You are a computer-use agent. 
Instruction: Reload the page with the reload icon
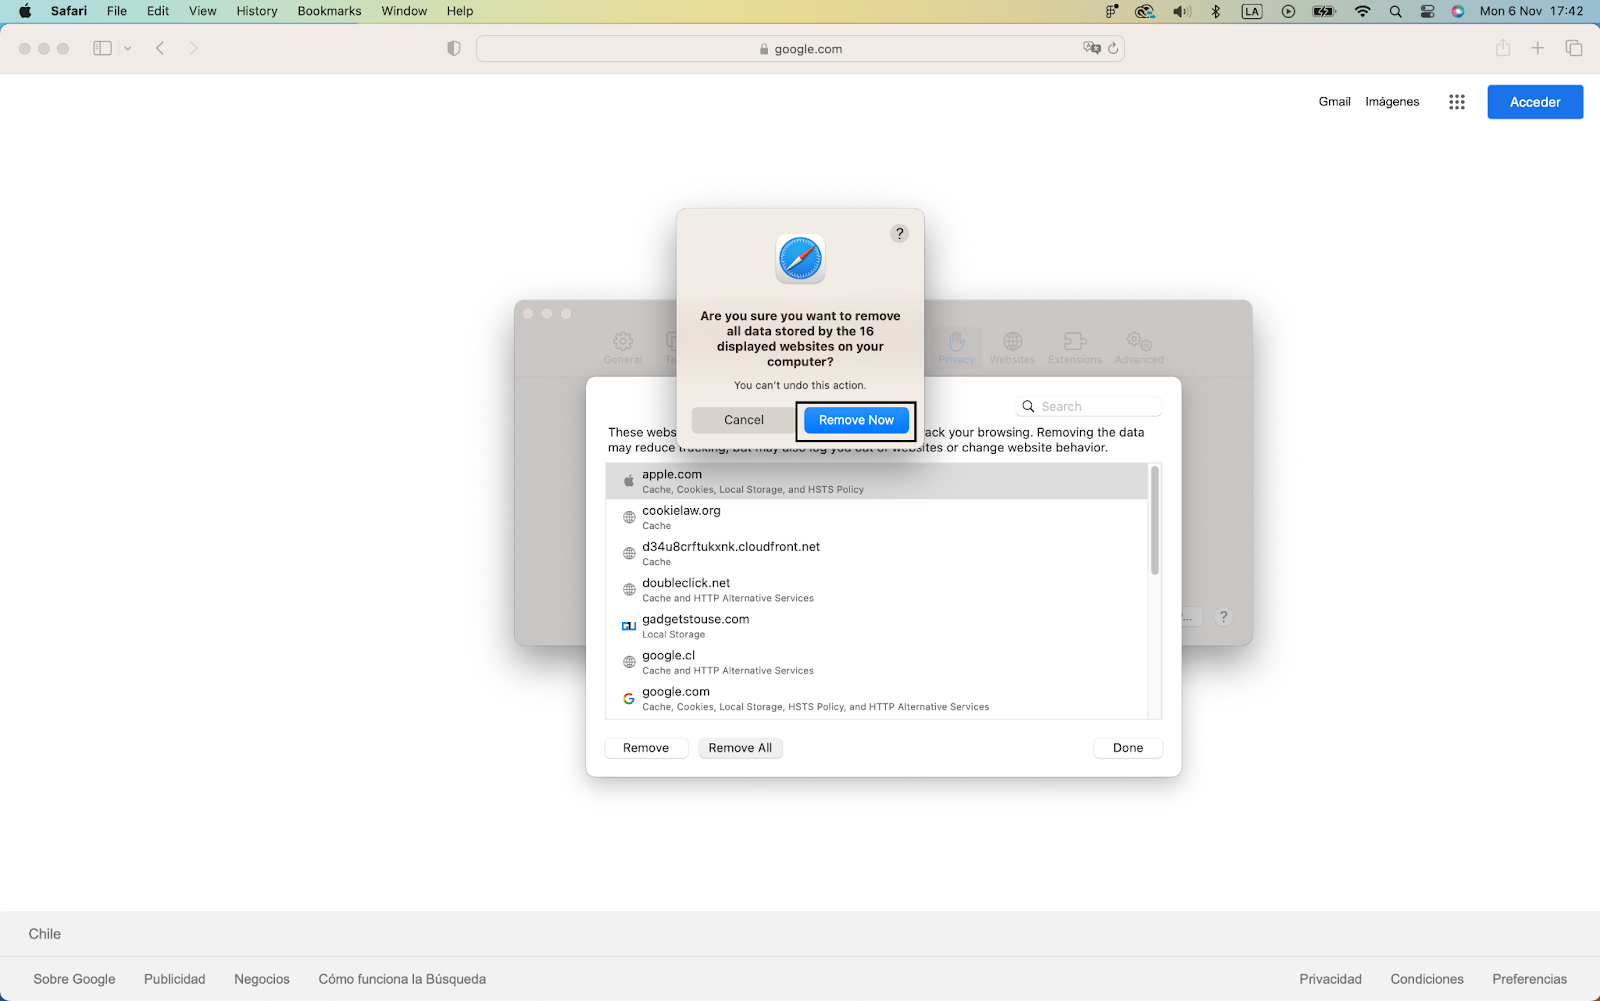click(1113, 48)
